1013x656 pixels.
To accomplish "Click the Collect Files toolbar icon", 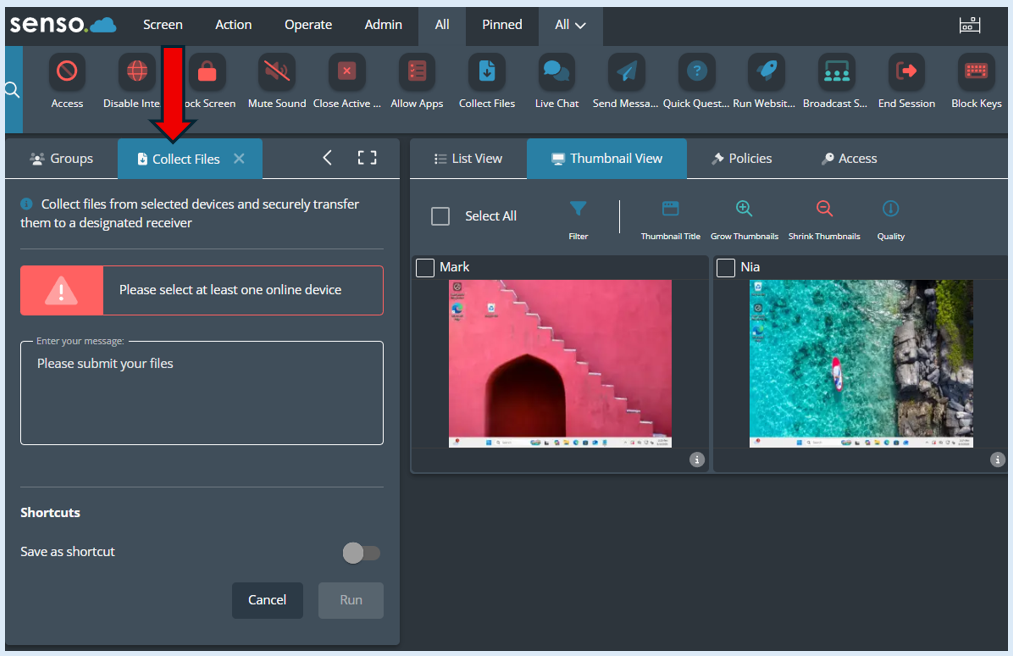I will click(x=486, y=72).
